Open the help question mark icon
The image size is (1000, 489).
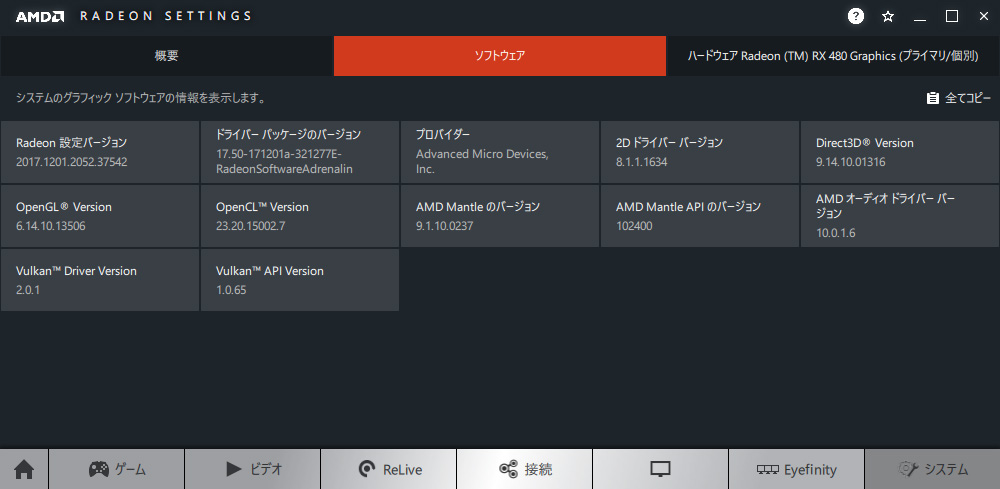(856, 17)
